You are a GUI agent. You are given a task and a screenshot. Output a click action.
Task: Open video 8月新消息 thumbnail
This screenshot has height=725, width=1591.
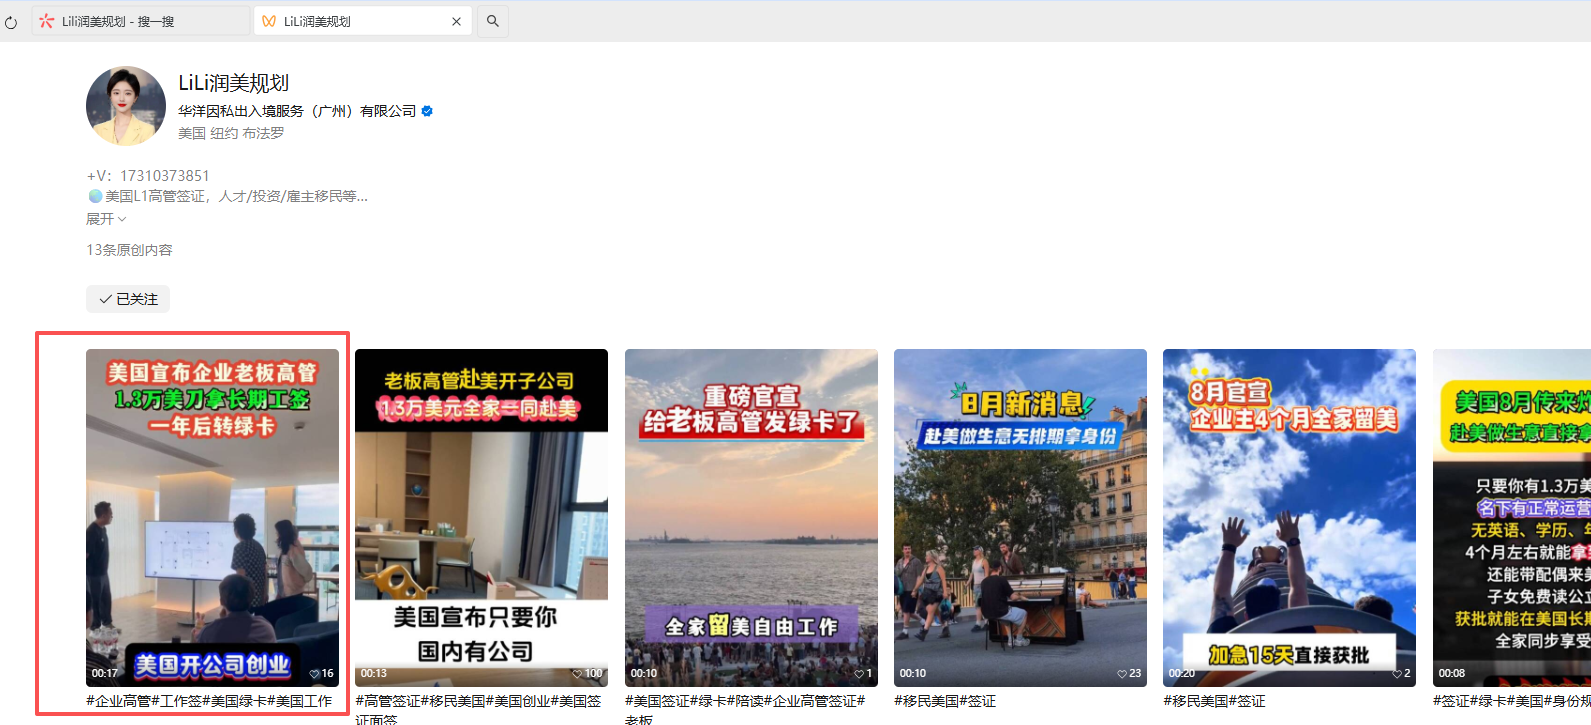click(1020, 517)
